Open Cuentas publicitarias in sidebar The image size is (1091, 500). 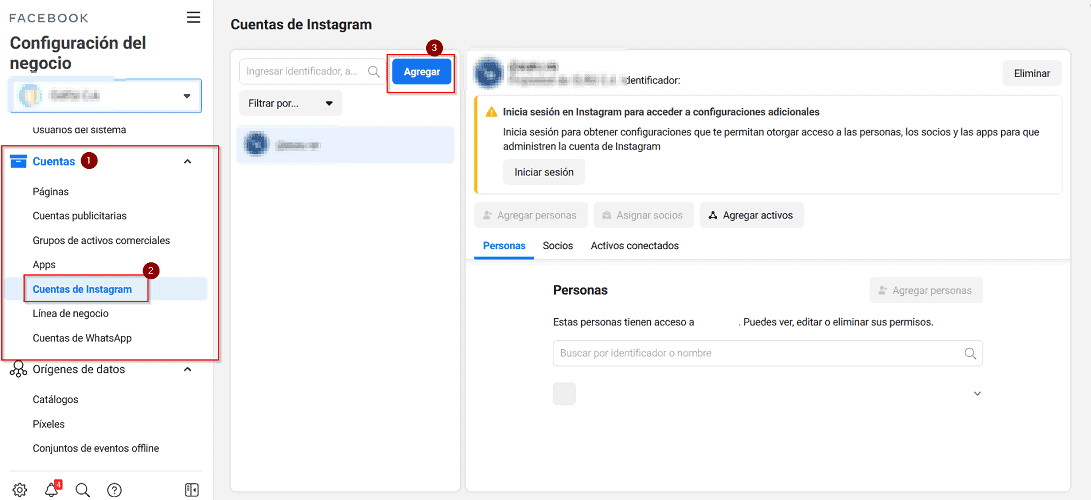click(x=79, y=216)
